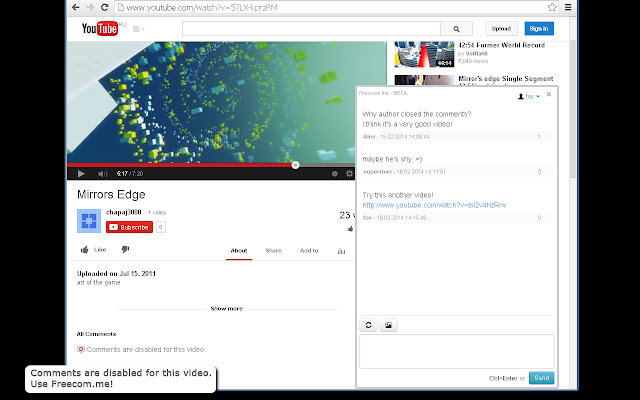Screen dimensions: 640x400
Task: Click the '1 video' count text
Action: coord(157,213)
